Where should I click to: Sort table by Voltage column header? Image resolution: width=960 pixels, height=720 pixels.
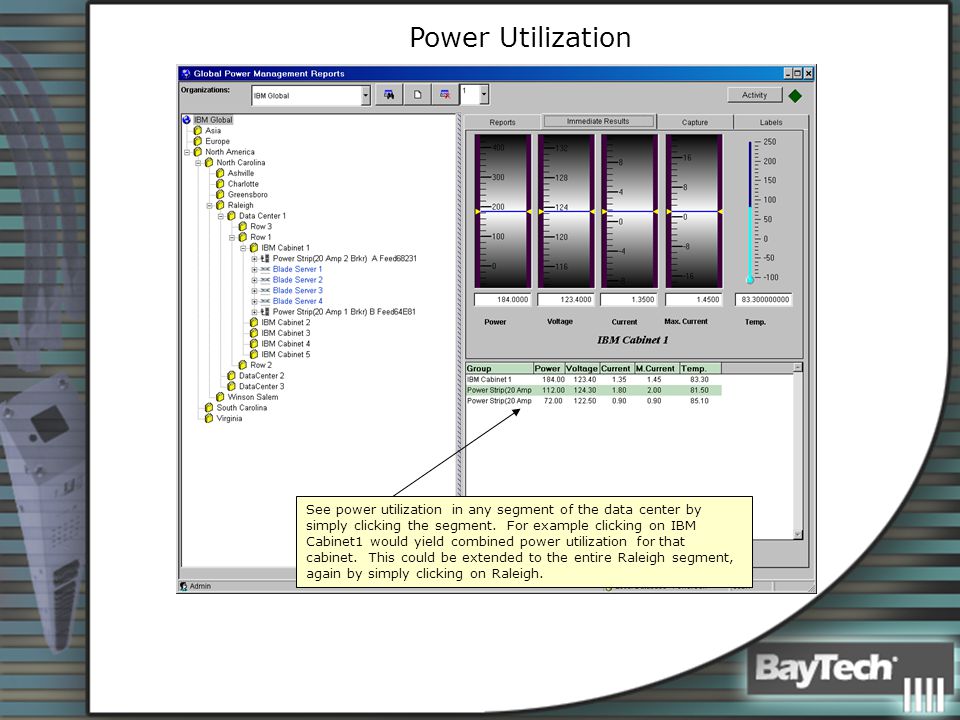coord(581,369)
